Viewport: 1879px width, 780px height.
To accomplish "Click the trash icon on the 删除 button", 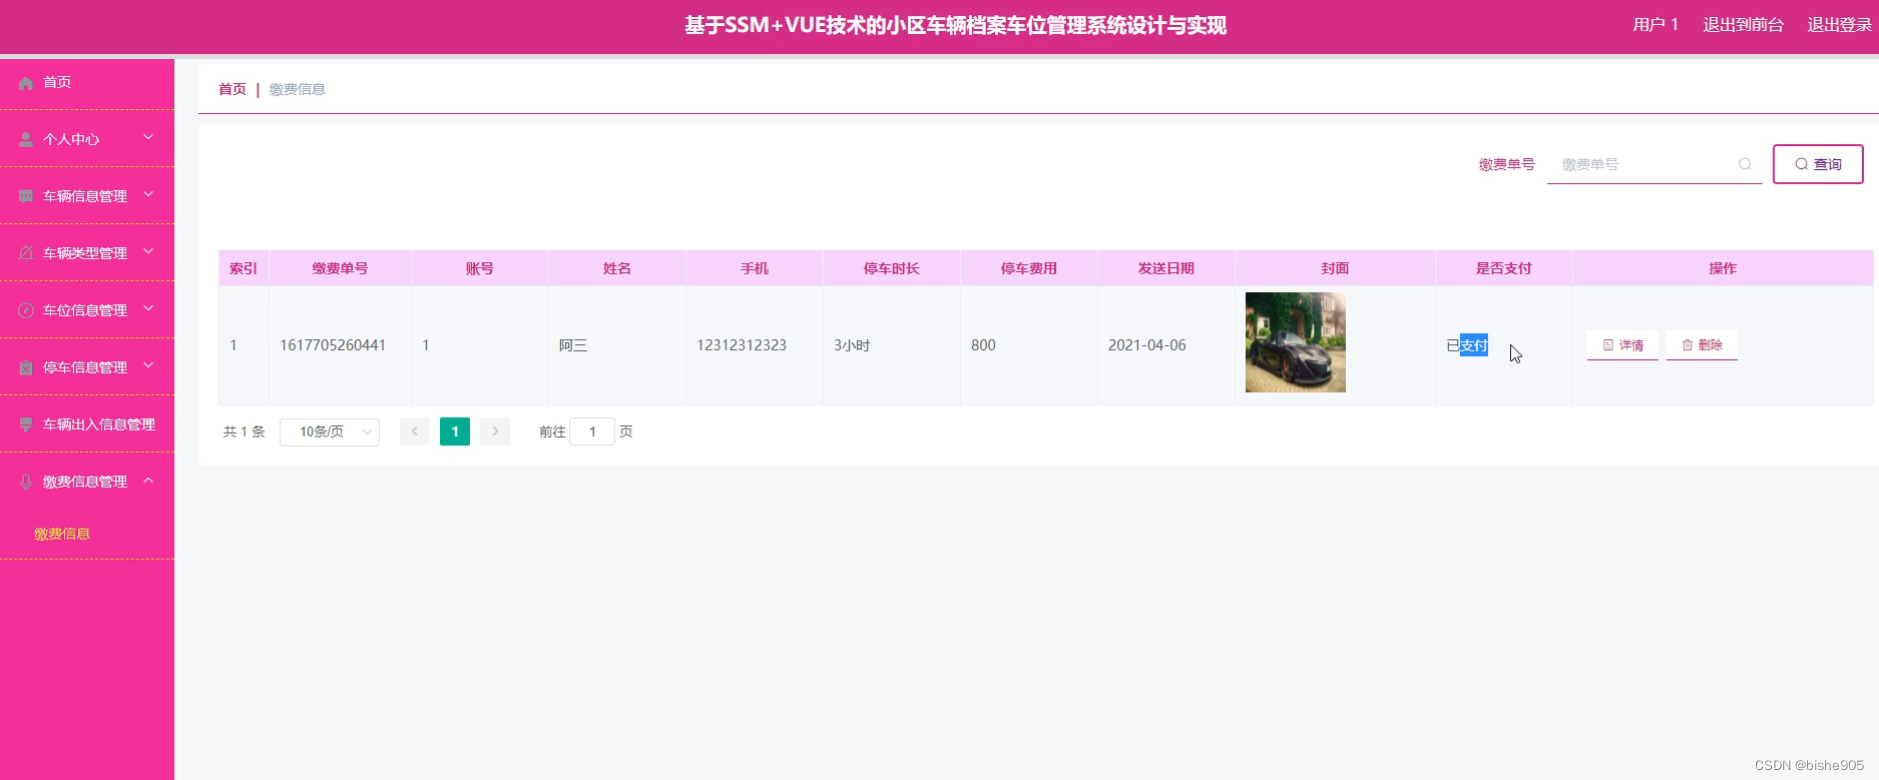I will (1687, 345).
